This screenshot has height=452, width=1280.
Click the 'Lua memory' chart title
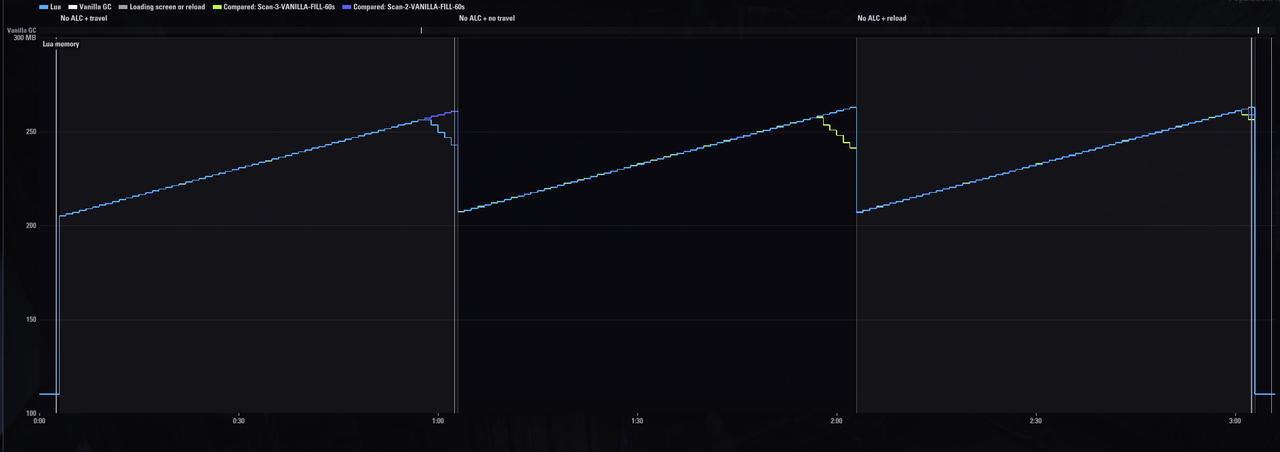click(60, 44)
